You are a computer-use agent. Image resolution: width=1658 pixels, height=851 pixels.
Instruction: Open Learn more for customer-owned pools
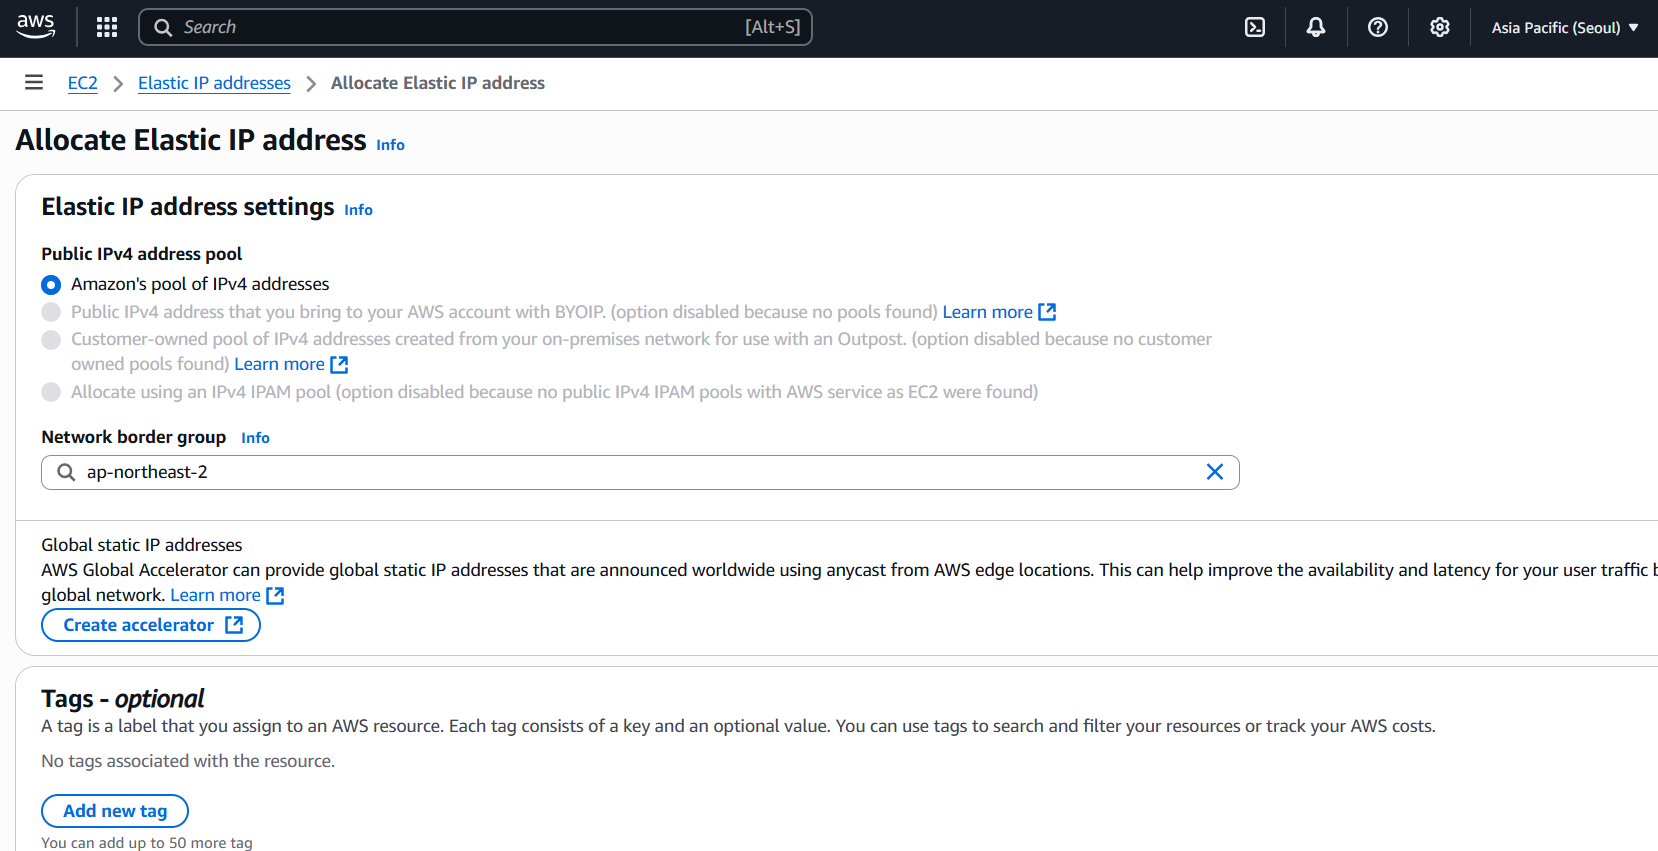(x=279, y=364)
